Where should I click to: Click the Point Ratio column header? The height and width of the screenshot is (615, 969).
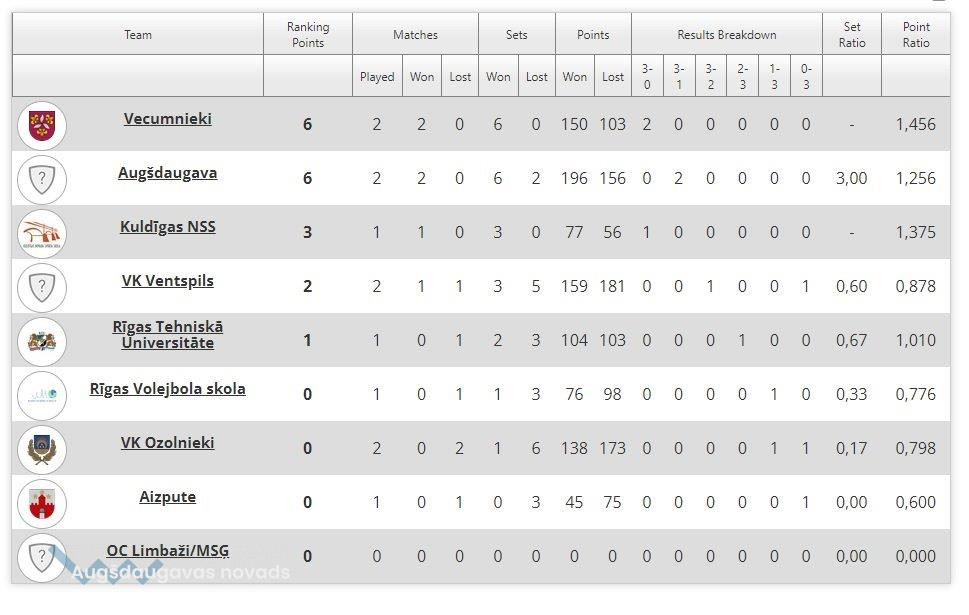point(916,34)
